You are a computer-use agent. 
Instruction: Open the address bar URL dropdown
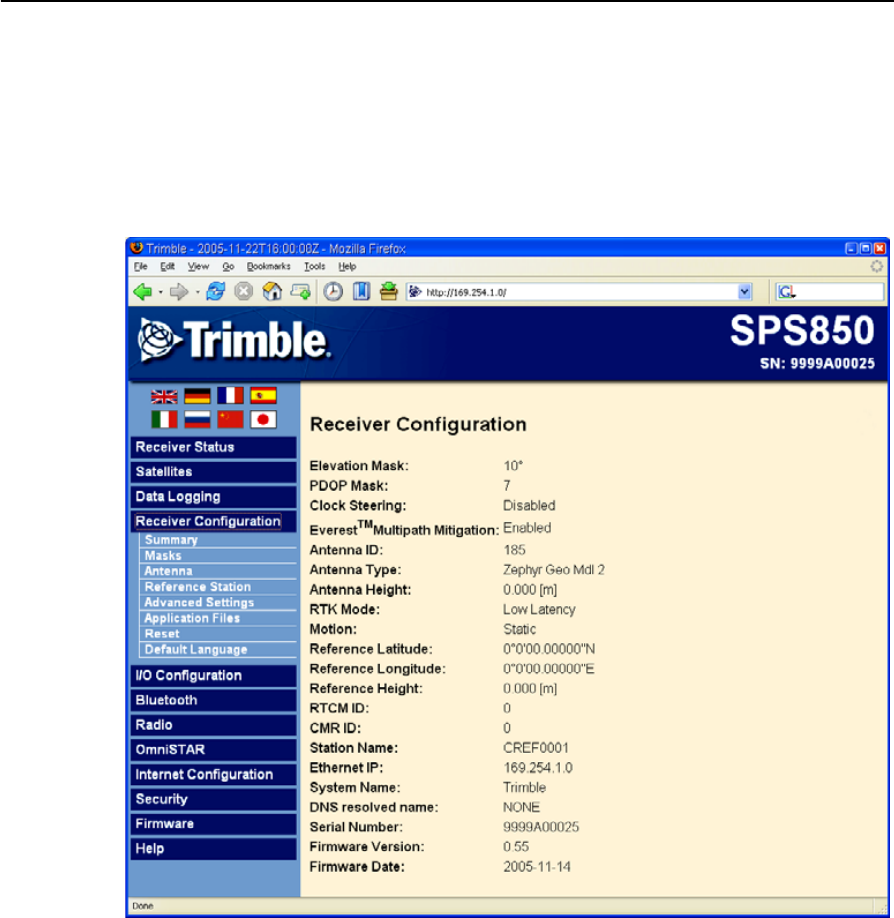click(x=745, y=292)
